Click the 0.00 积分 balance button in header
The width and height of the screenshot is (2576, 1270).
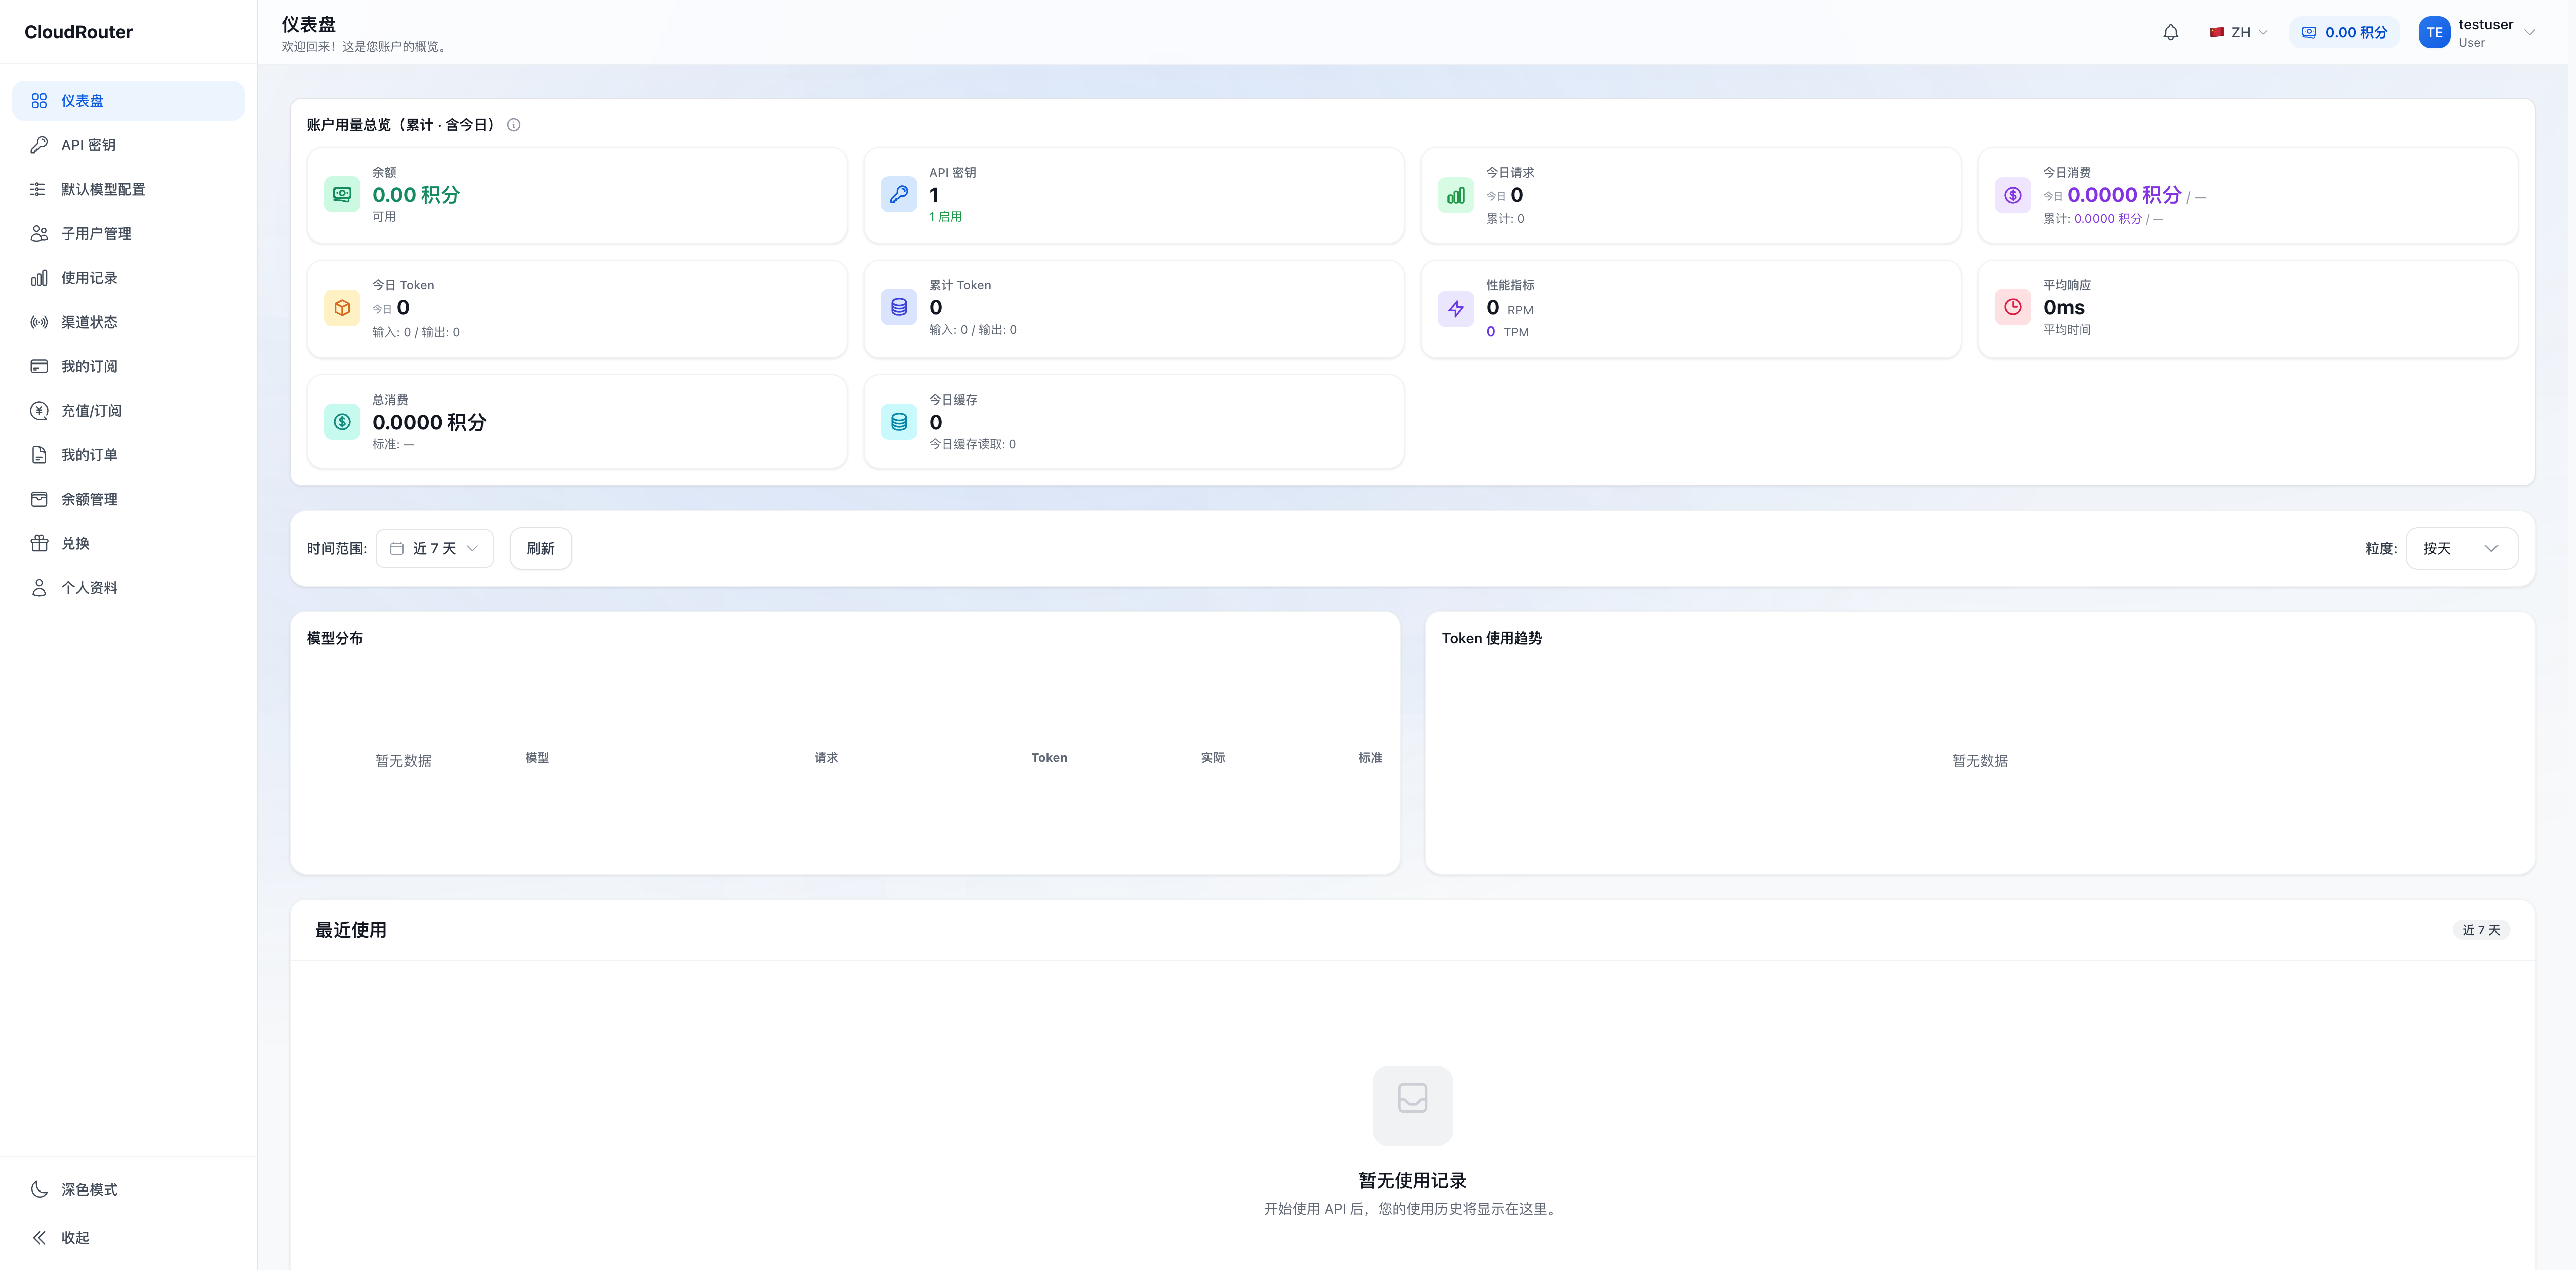pos(2344,32)
